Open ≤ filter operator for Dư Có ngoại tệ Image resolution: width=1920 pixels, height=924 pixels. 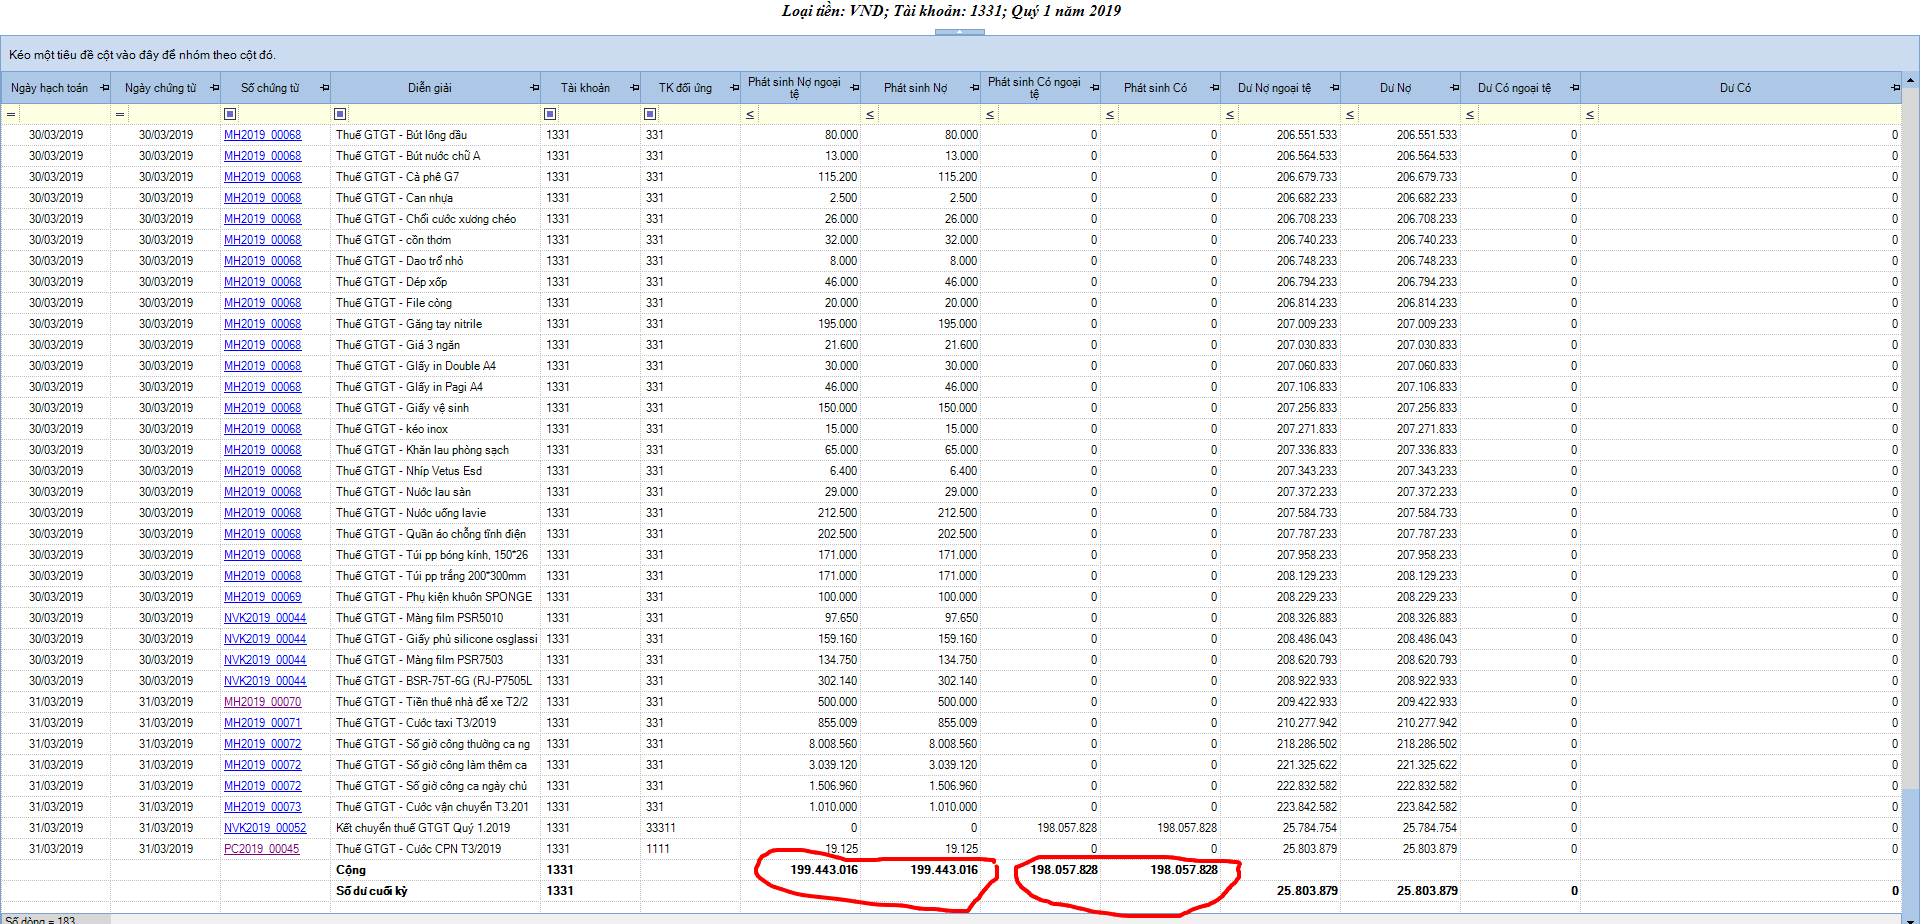(1470, 114)
